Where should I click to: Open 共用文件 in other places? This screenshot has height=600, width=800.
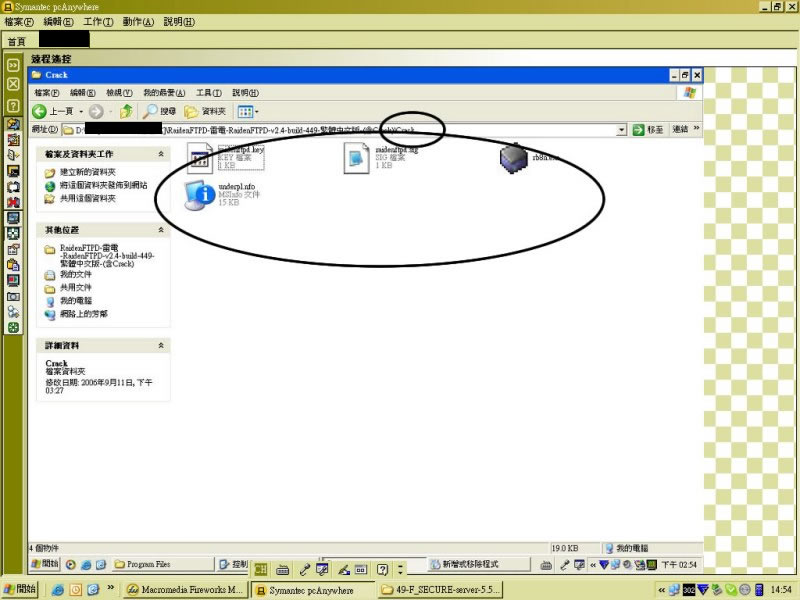[76, 288]
